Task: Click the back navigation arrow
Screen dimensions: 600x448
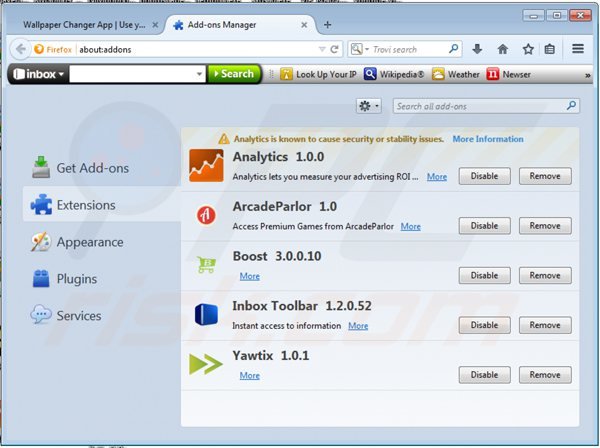Action: [21, 49]
